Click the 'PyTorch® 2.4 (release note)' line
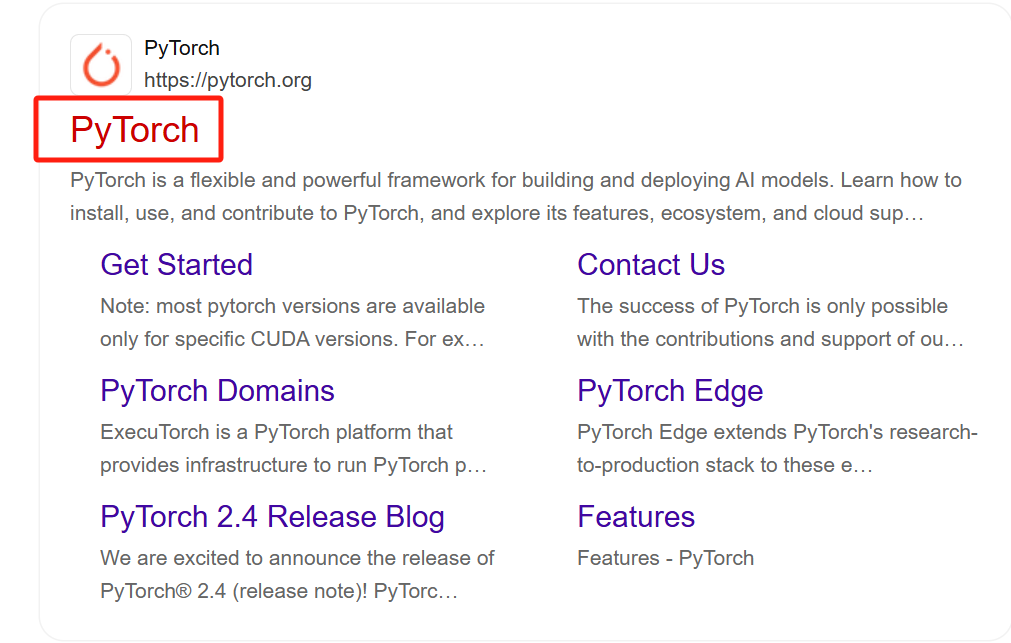This screenshot has height=643, width=1011. (x=279, y=591)
